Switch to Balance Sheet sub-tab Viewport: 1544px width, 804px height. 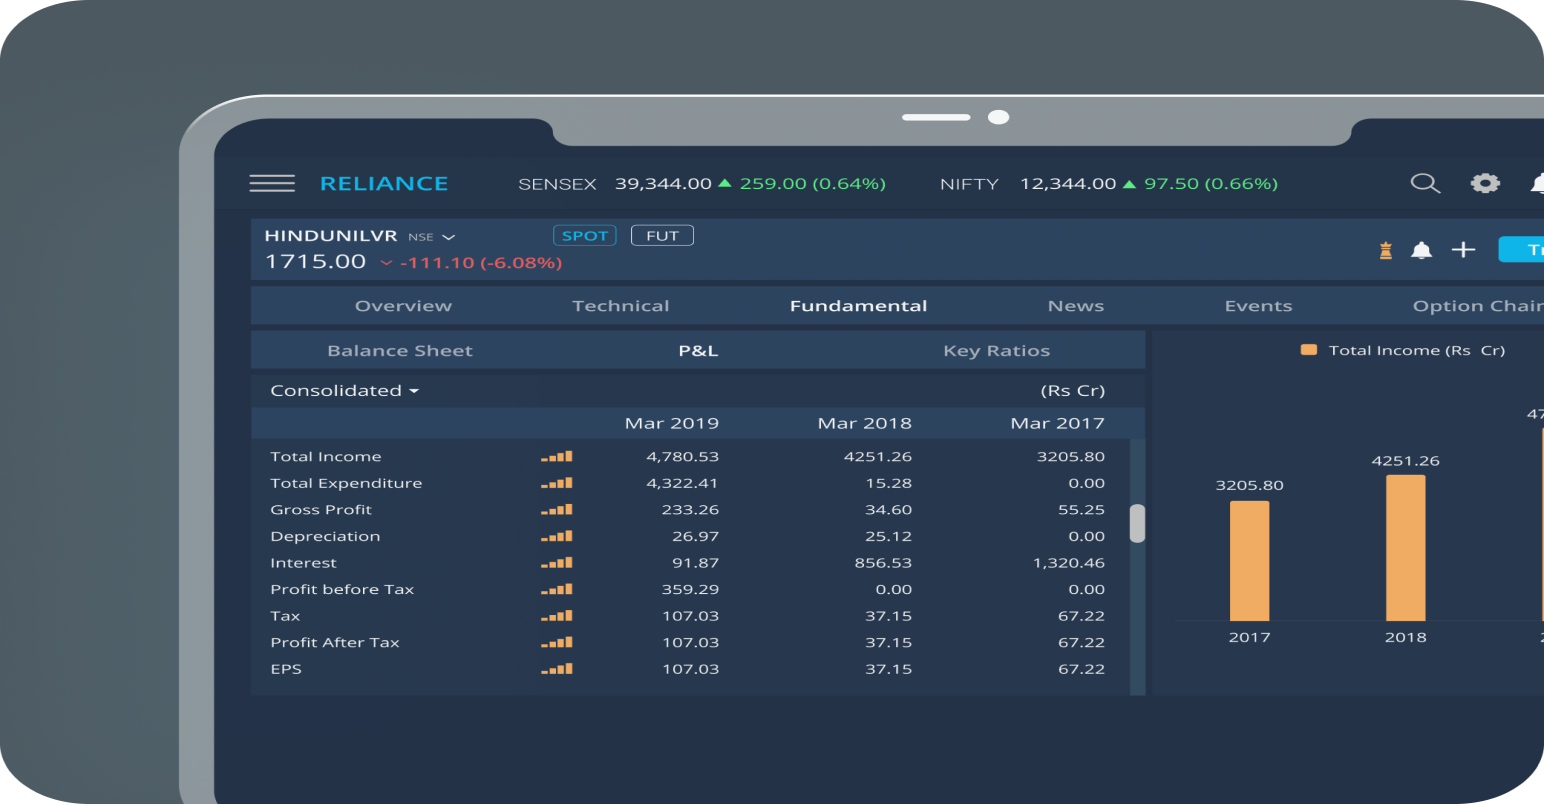pos(400,351)
